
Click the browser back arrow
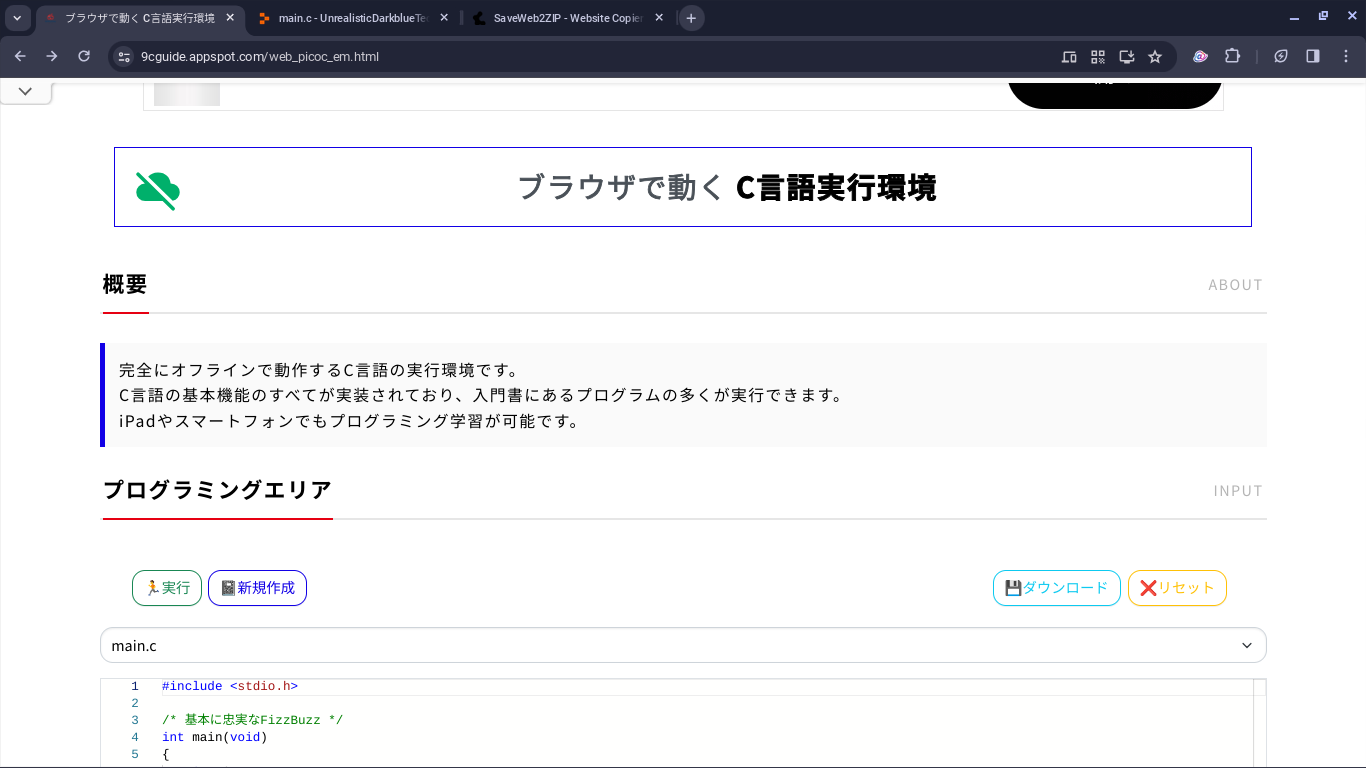click(x=20, y=56)
